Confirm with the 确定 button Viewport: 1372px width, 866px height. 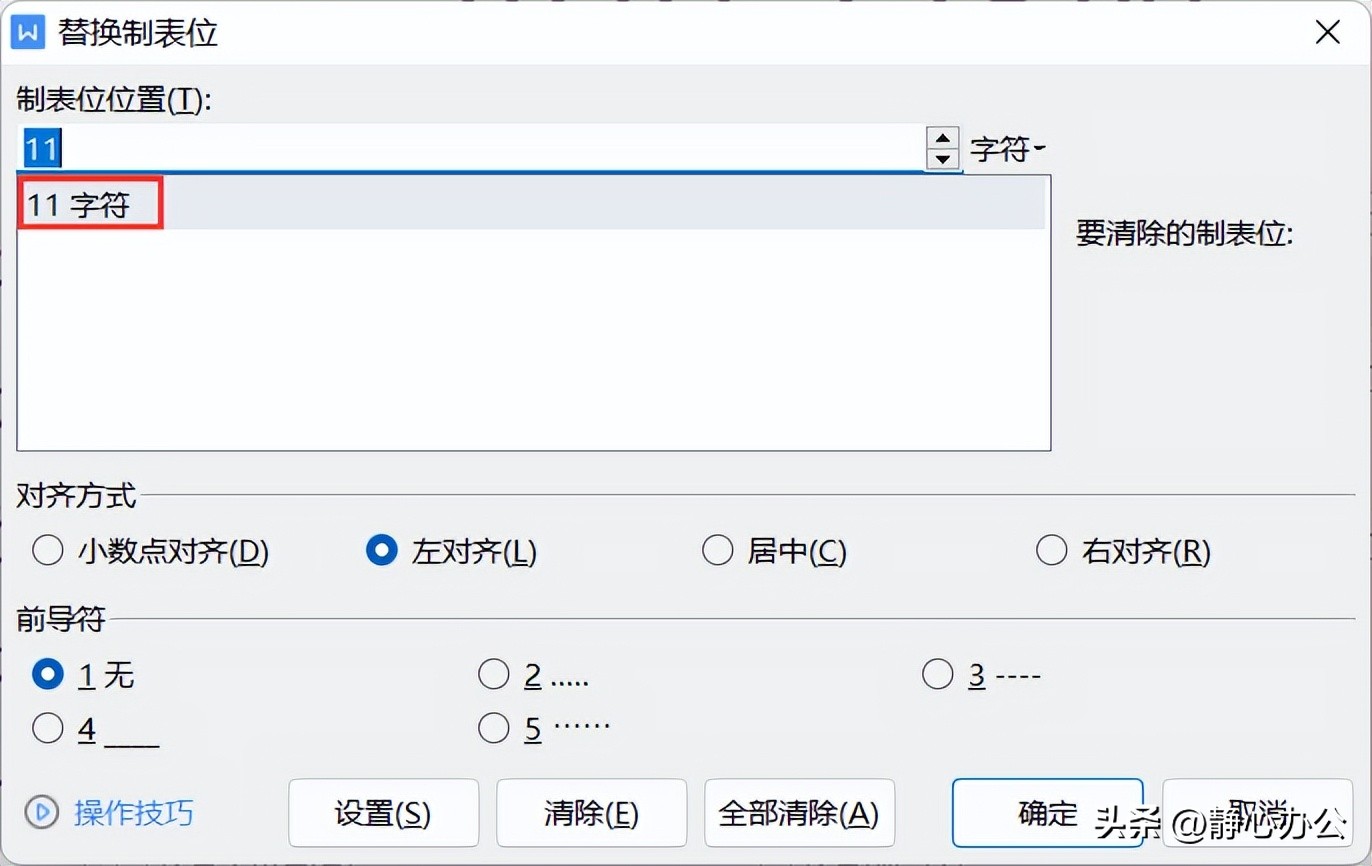pyautogui.click(x=1047, y=813)
